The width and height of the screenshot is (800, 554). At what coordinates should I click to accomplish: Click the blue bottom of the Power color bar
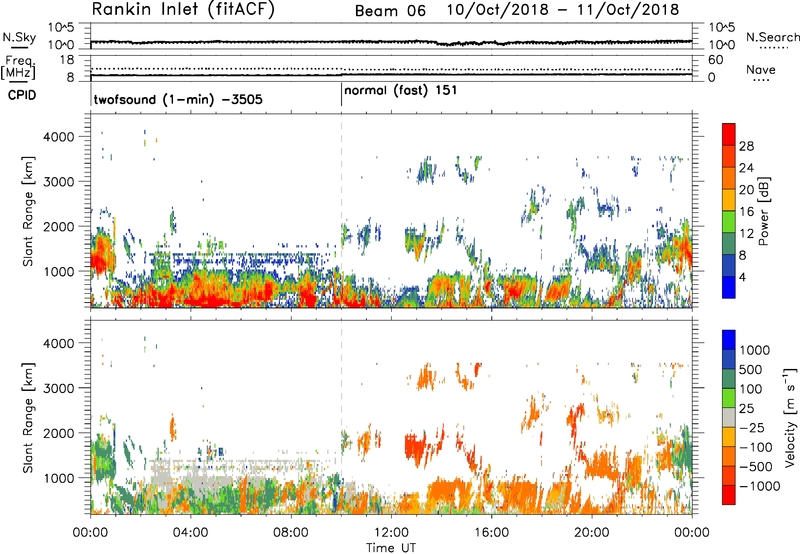pyautogui.click(x=729, y=287)
